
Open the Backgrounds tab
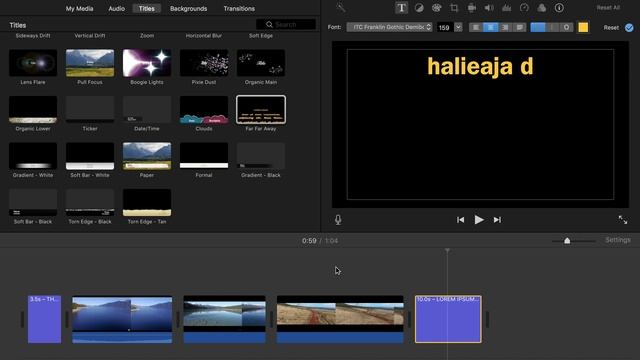coord(189,8)
